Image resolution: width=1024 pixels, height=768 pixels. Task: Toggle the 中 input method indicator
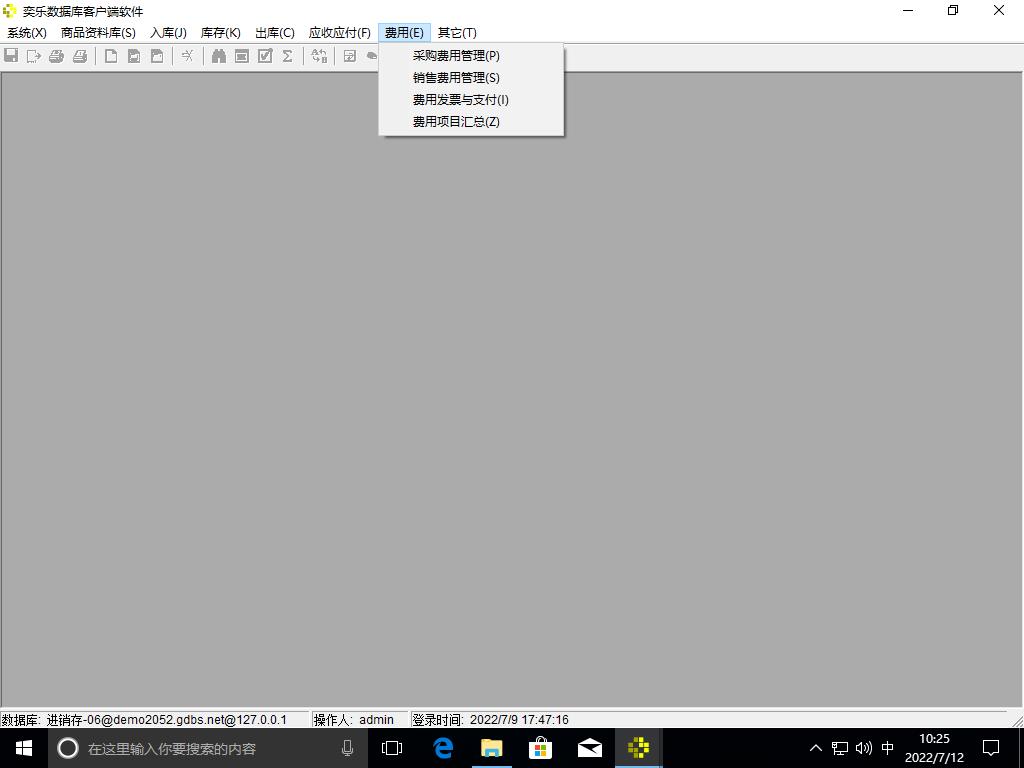pos(887,748)
